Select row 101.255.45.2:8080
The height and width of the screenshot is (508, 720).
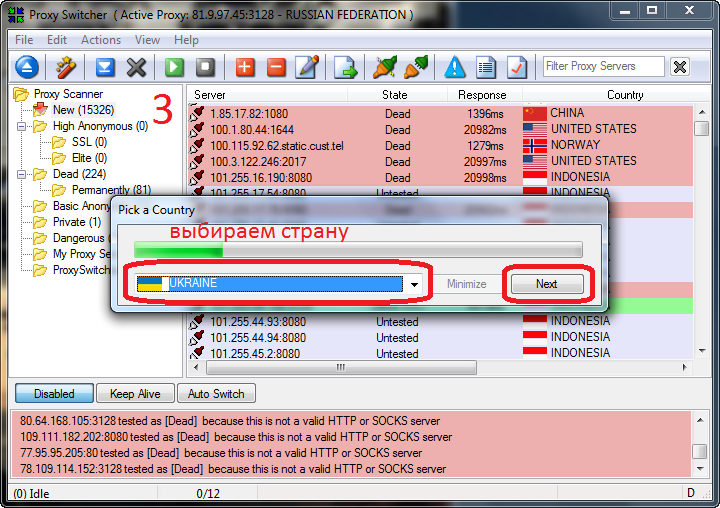(x=440, y=353)
